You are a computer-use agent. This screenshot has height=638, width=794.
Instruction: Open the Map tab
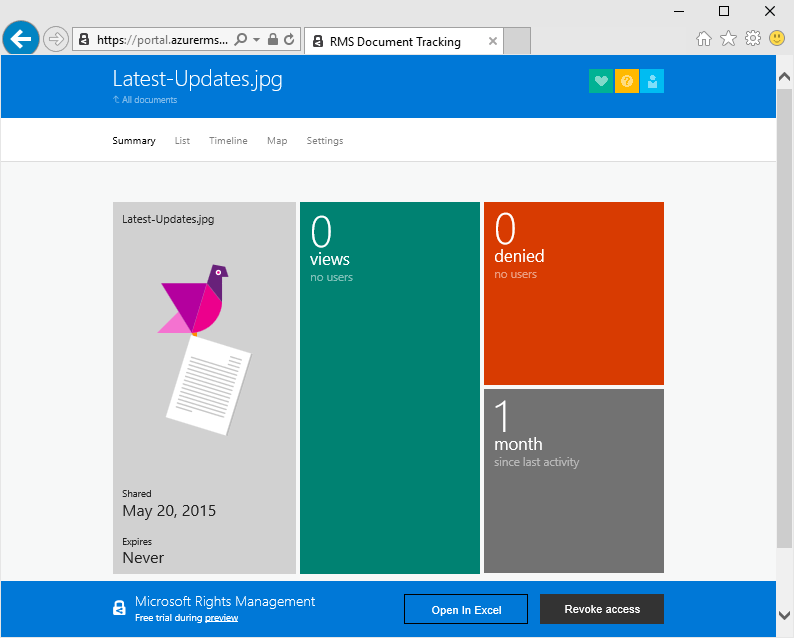[x=277, y=141]
